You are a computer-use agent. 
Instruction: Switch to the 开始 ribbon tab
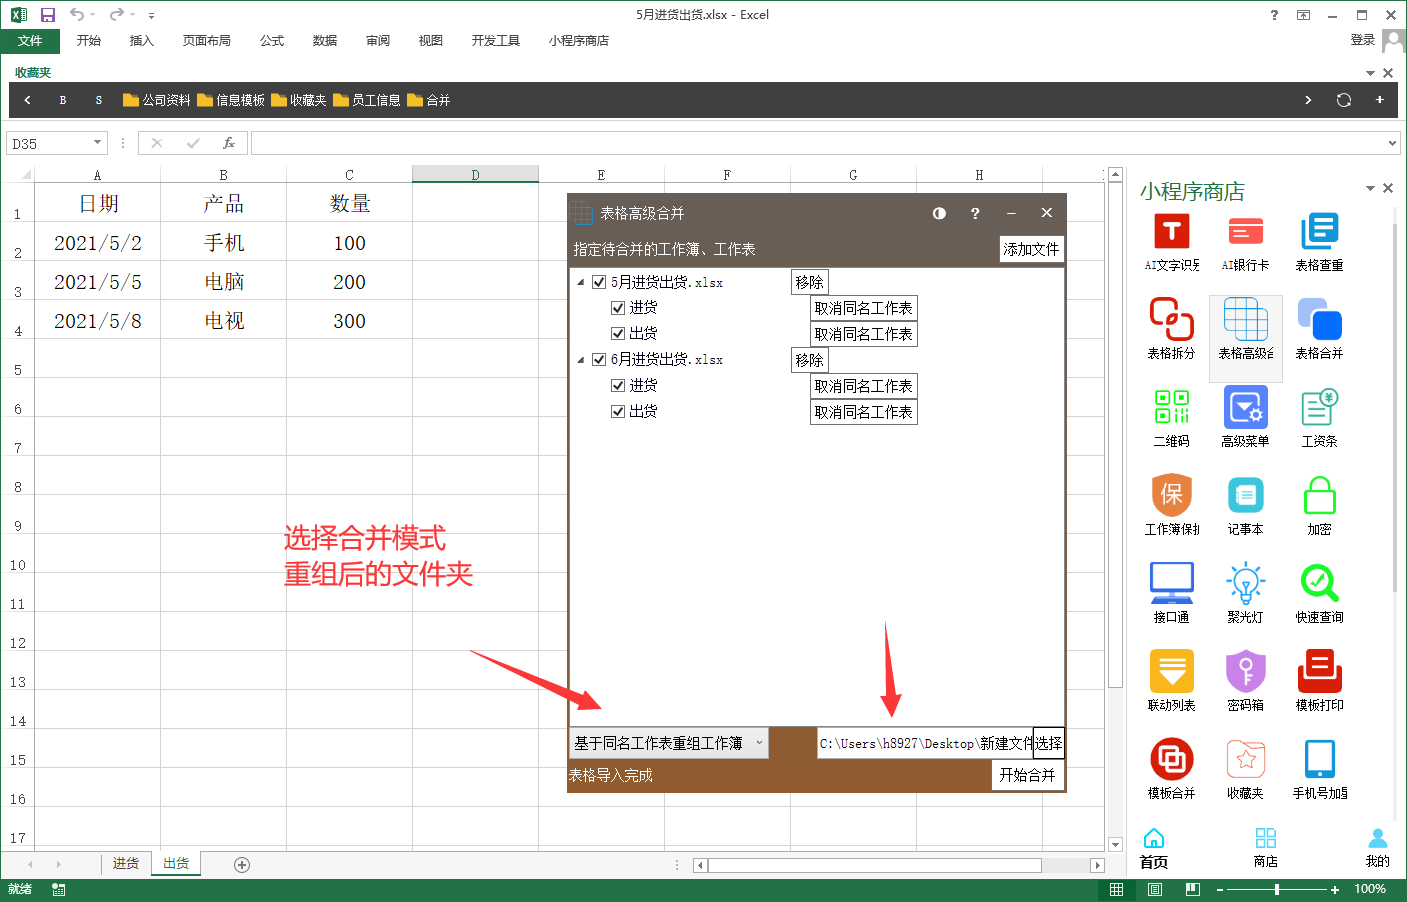point(89,41)
